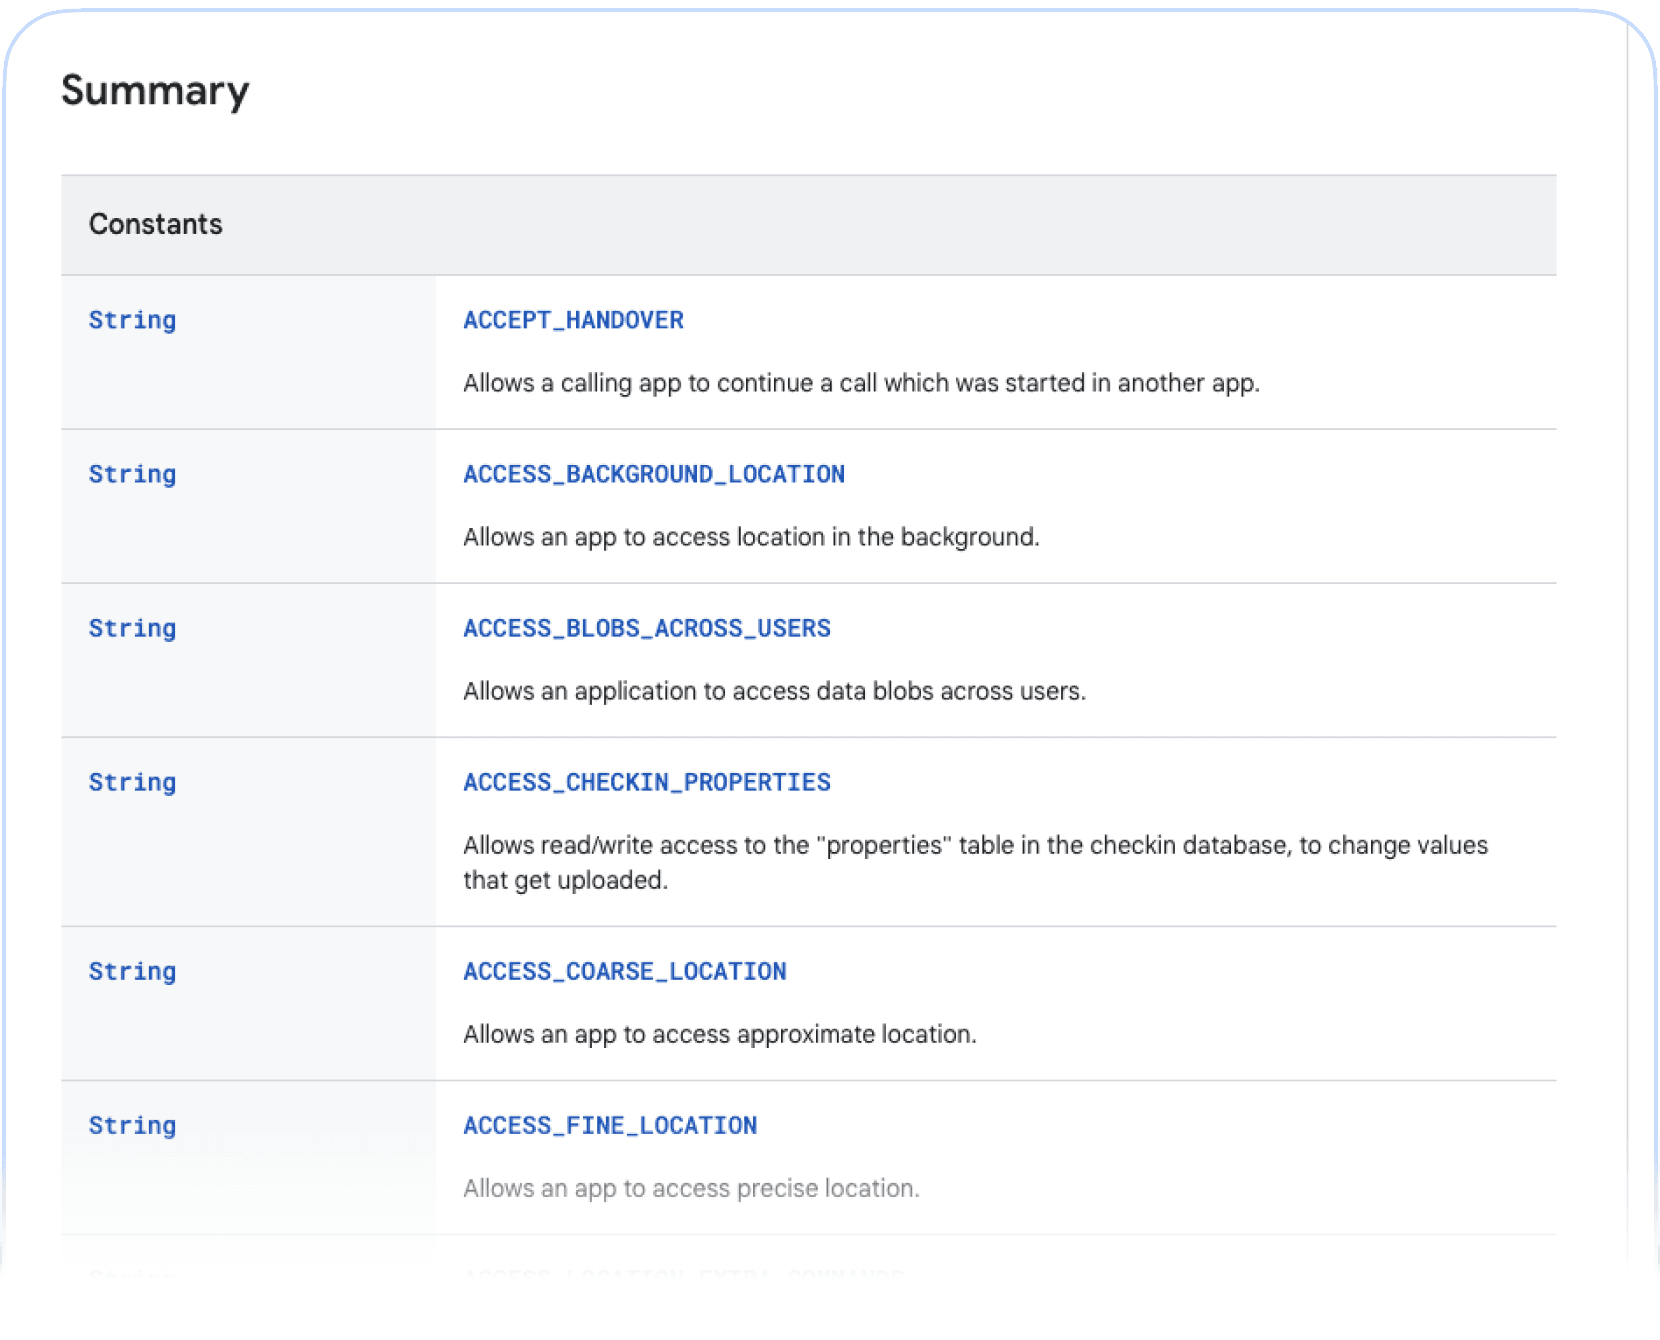Image resolution: width=1660 pixels, height=1340 pixels.
Task: Click text 'Allows an app to access precise location.'
Action: coord(691,1188)
